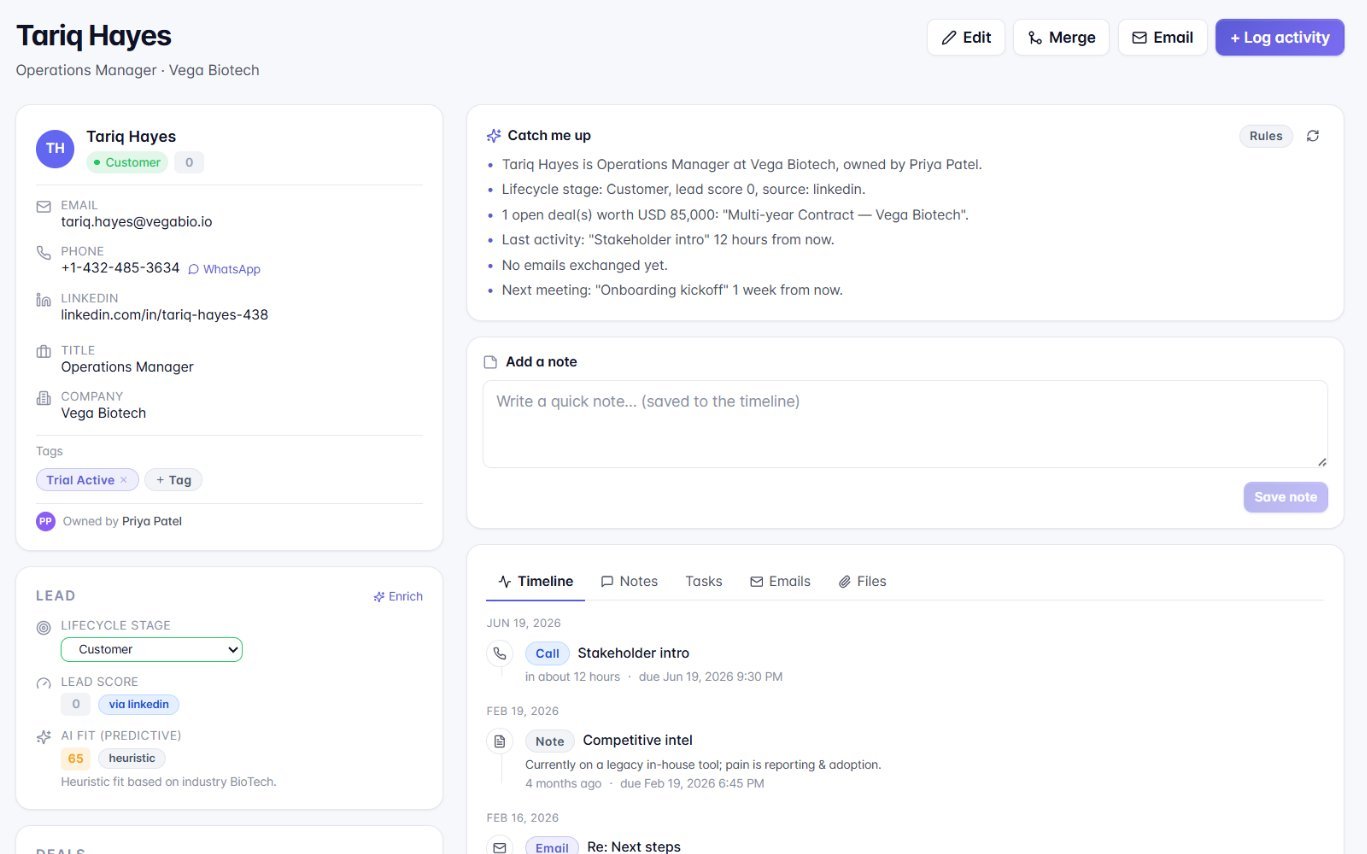Viewport: 1367px width, 854px height.
Task: Click the AI fit score 65 badge
Action: click(x=76, y=759)
